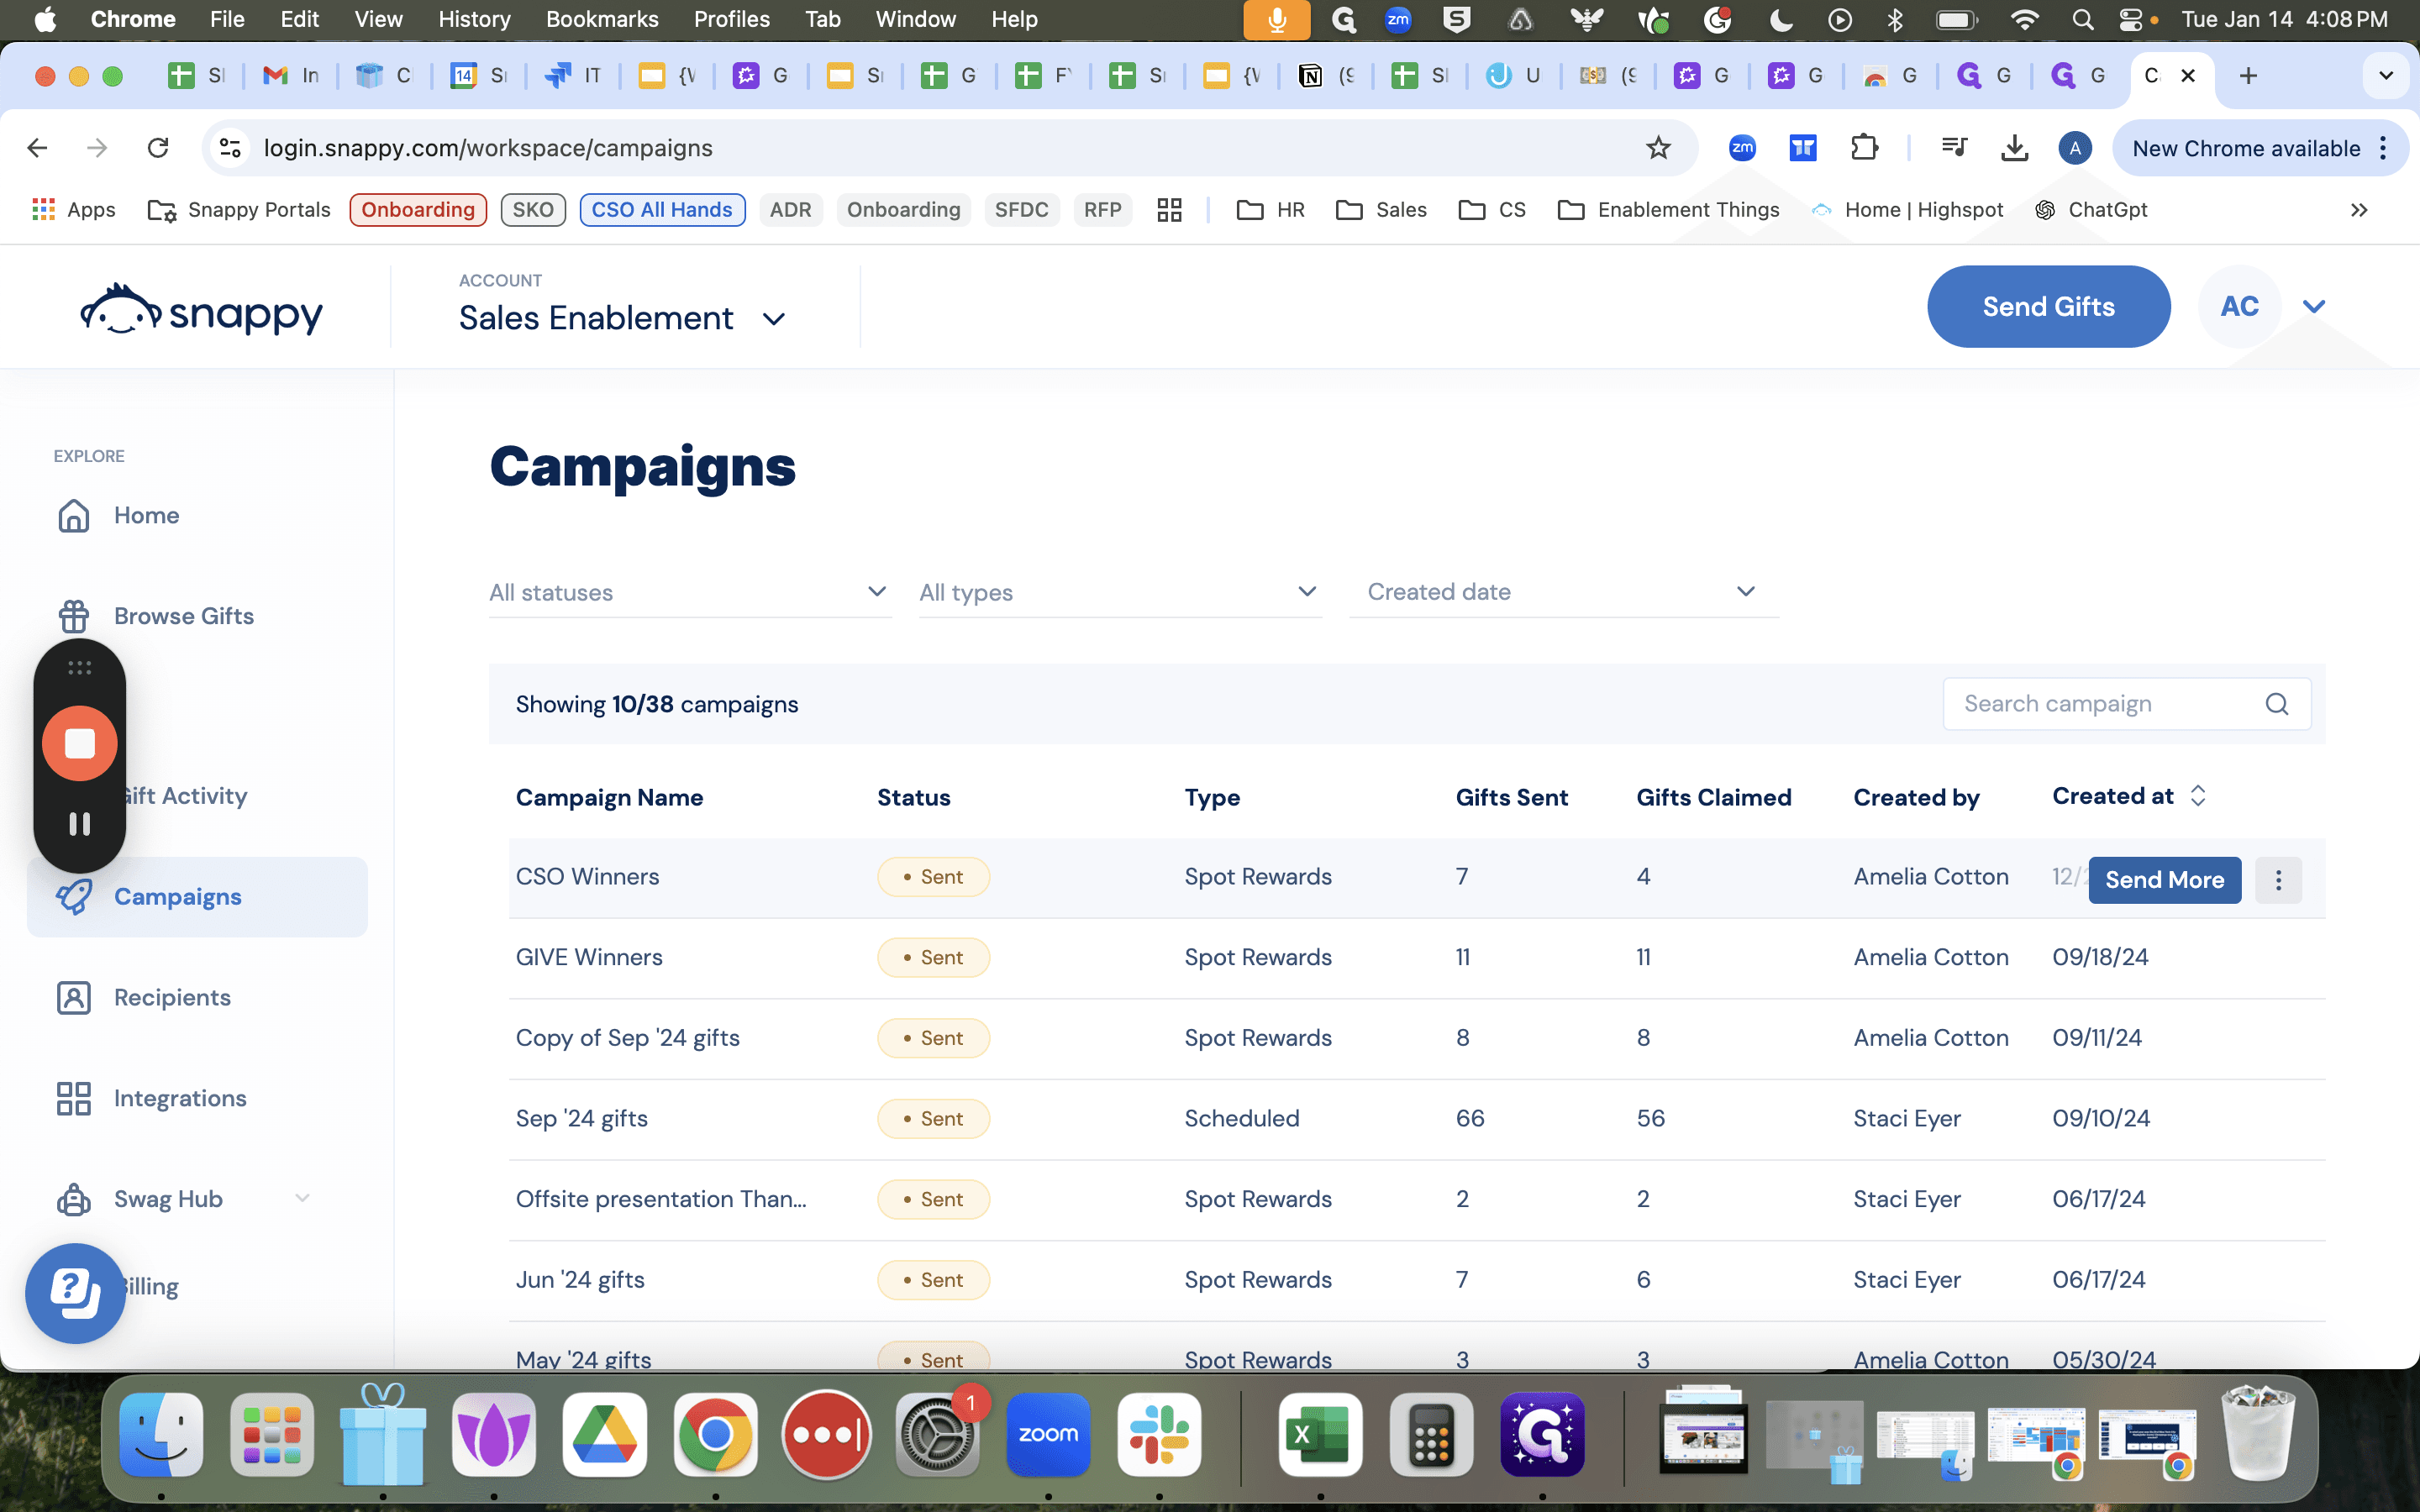Open Integrations grid icon

point(74,1098)
